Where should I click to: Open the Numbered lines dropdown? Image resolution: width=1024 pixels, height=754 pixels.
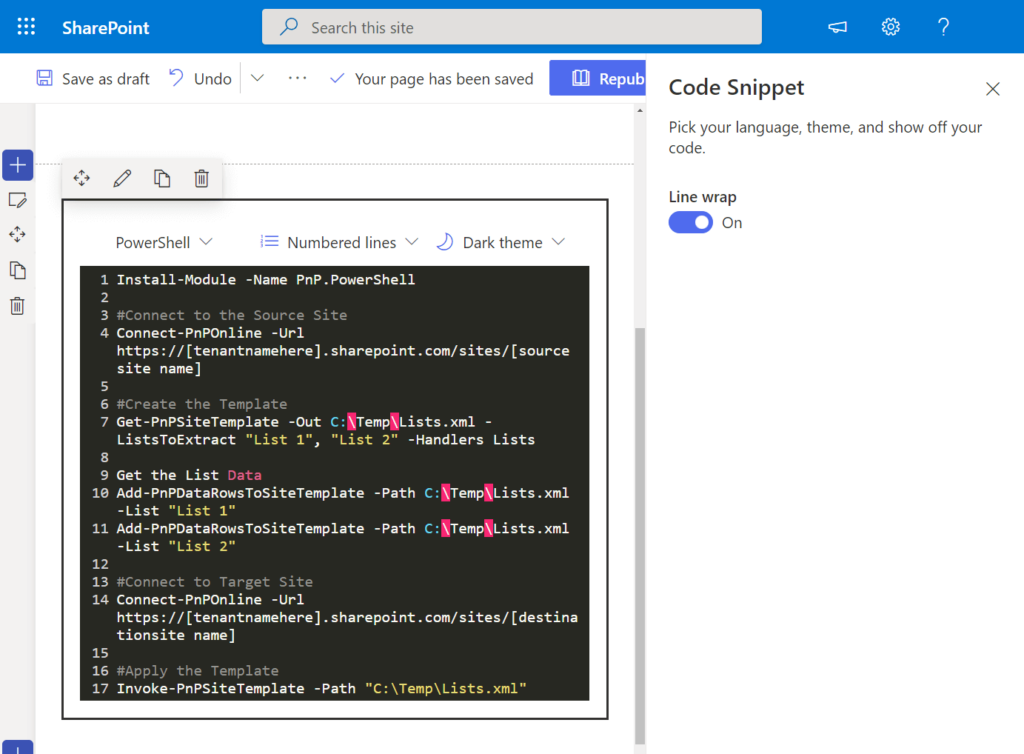pos(339,243)
